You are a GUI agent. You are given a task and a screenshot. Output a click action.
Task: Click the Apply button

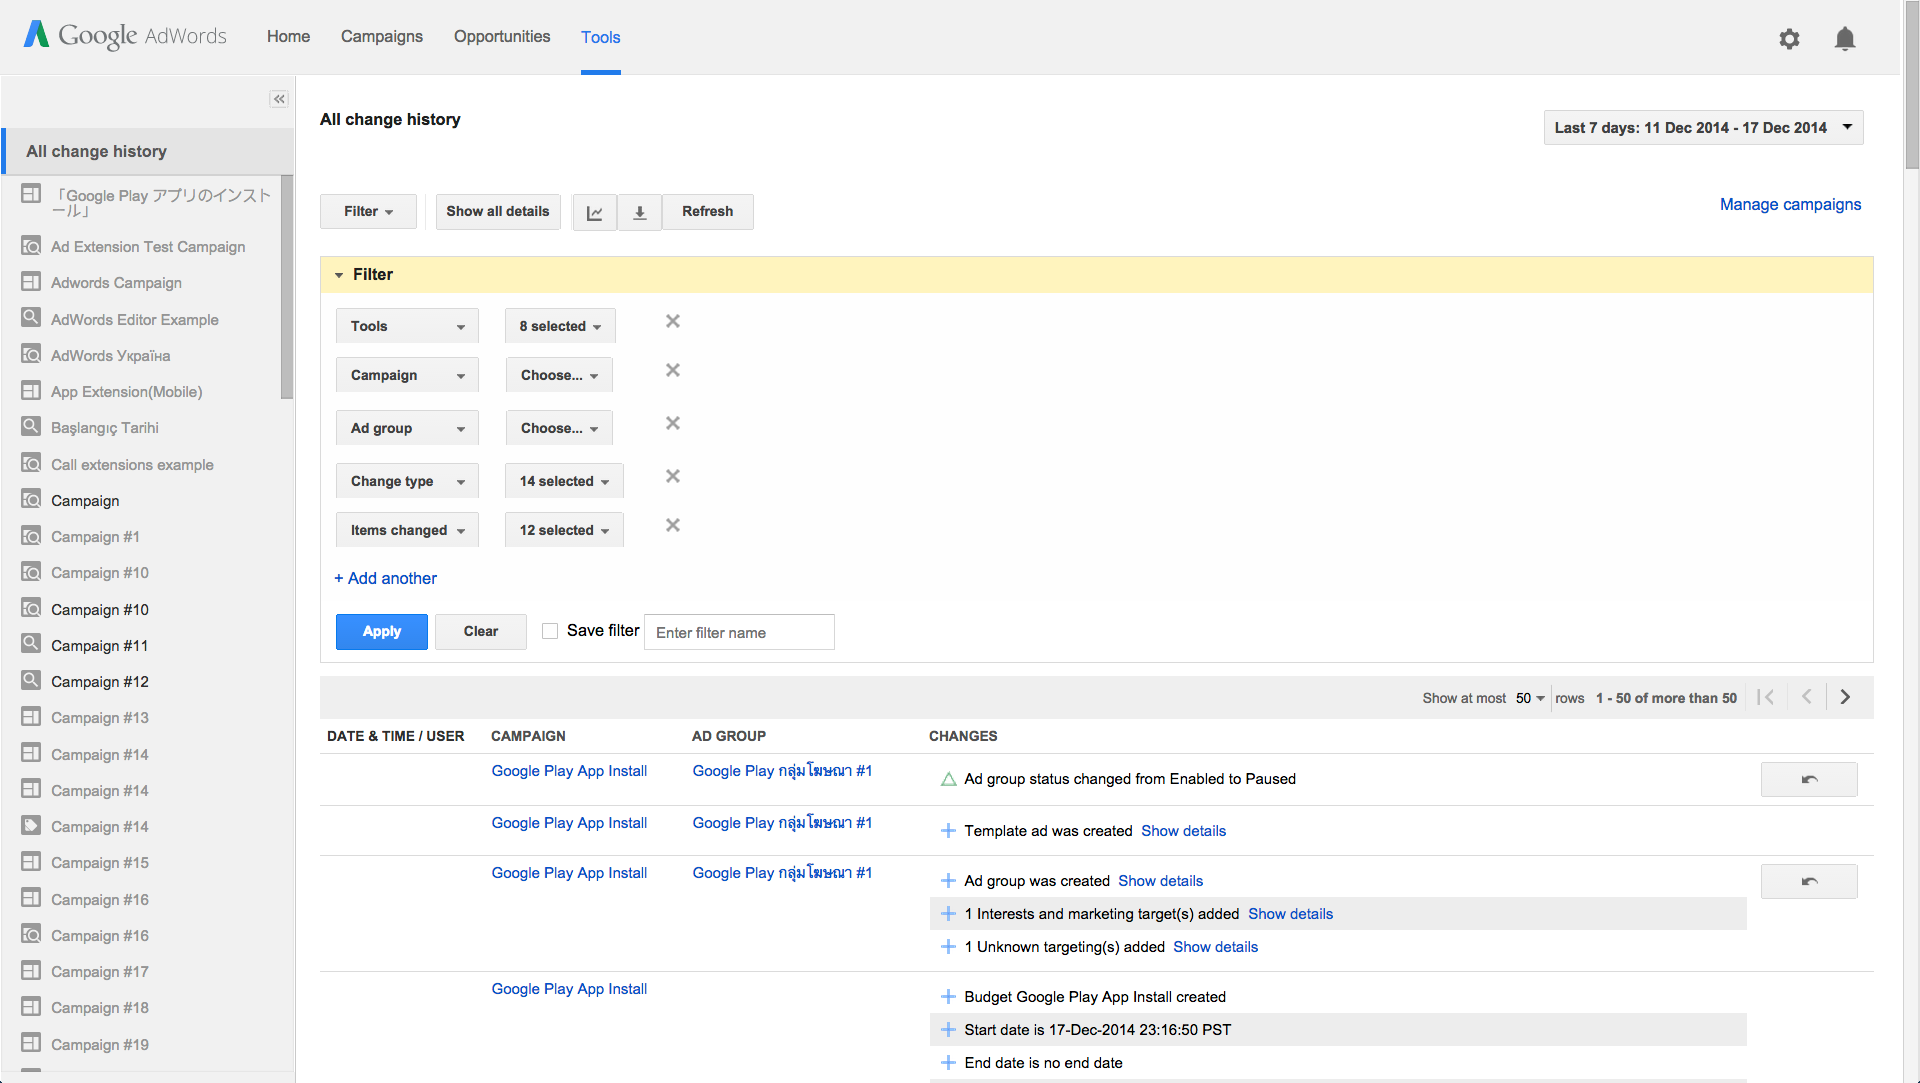click(x=381, y=631)
